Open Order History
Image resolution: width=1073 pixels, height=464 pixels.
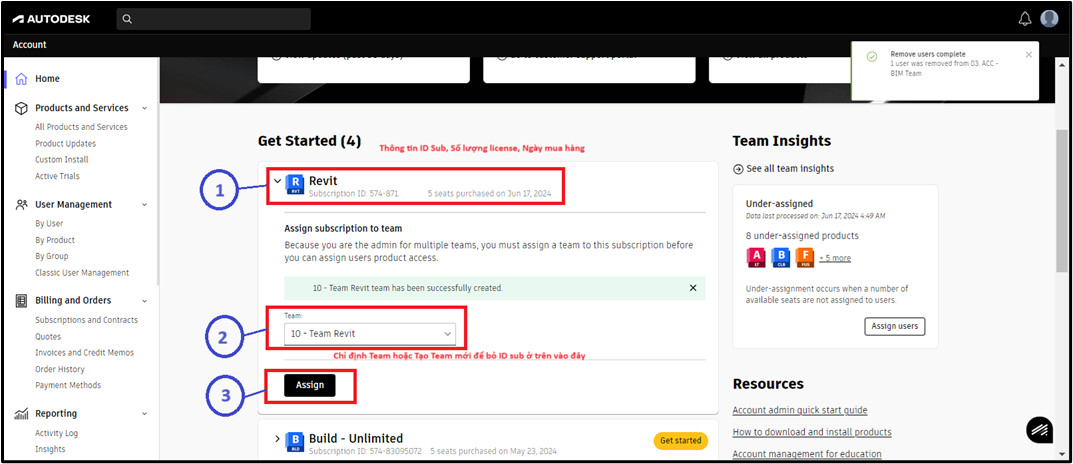[62, 369]
